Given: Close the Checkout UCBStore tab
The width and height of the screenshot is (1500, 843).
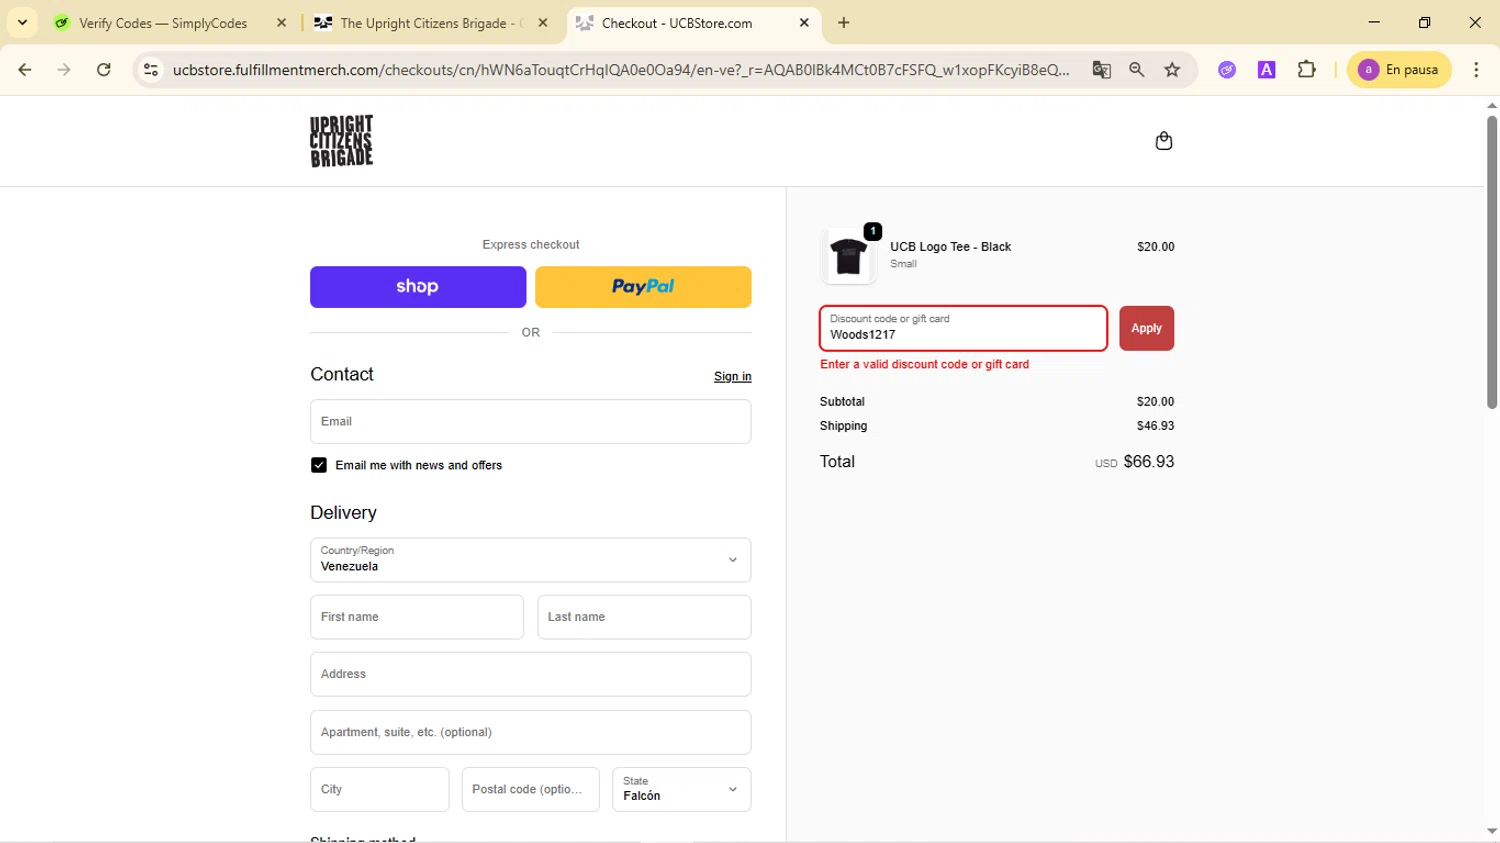Looking at the screenshot, I should pyautogui.click(x=804, y=23).
